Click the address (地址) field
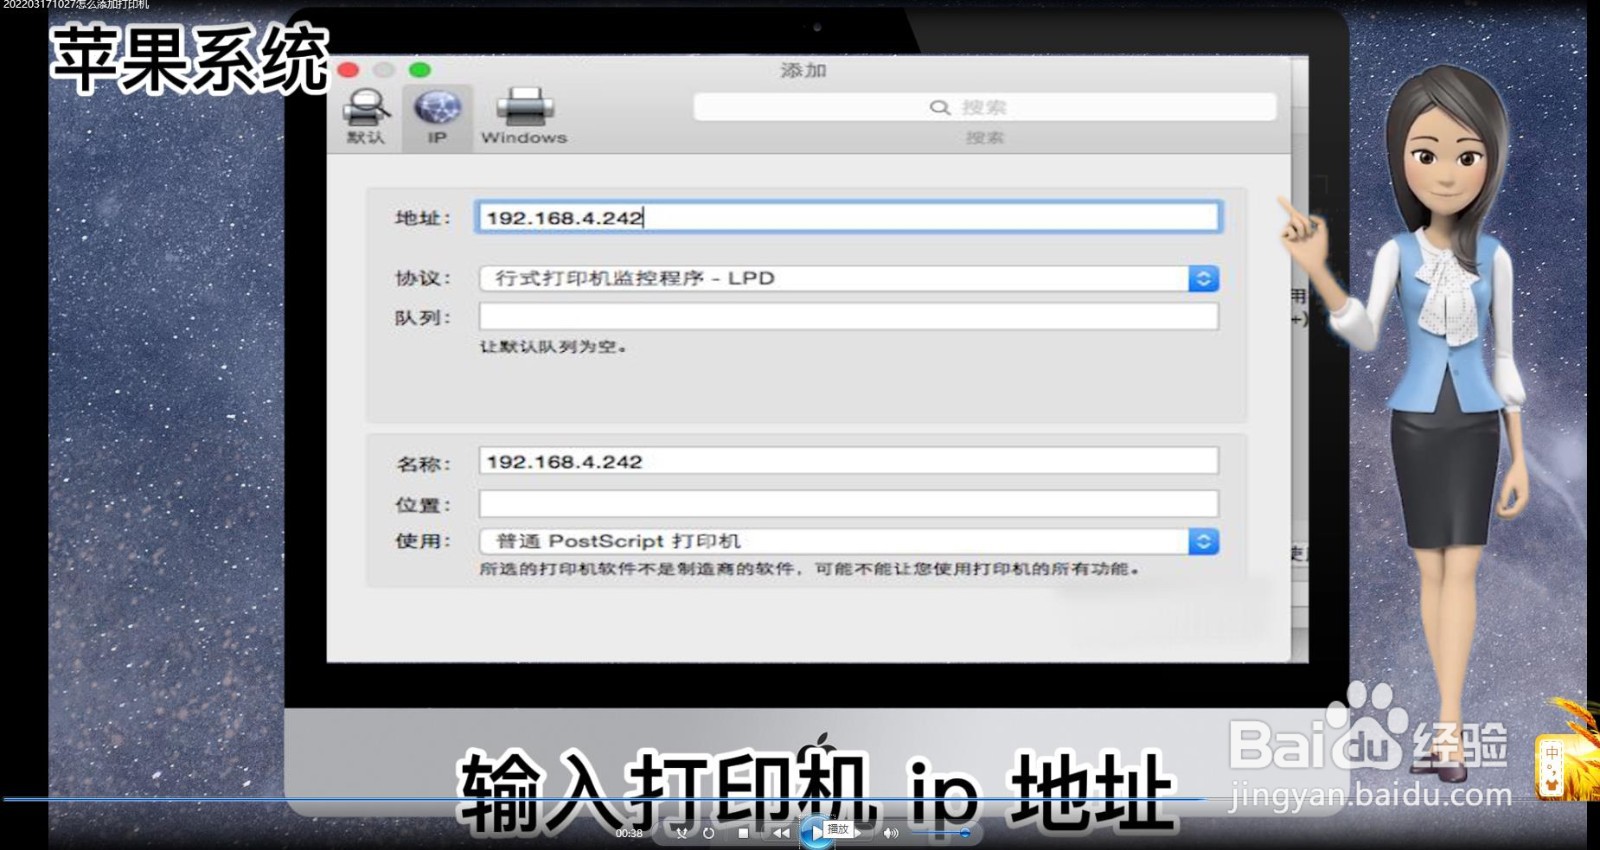 [x=848, y=217]
